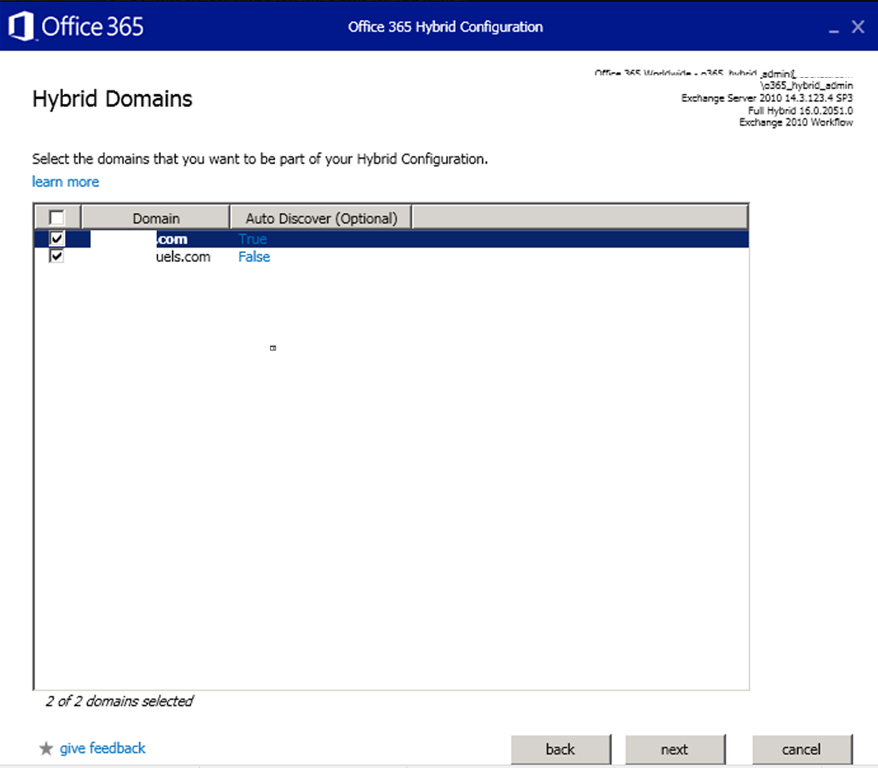
Task: Toggle the select-all domains header checkbox
Action: [x=57, y=217]
